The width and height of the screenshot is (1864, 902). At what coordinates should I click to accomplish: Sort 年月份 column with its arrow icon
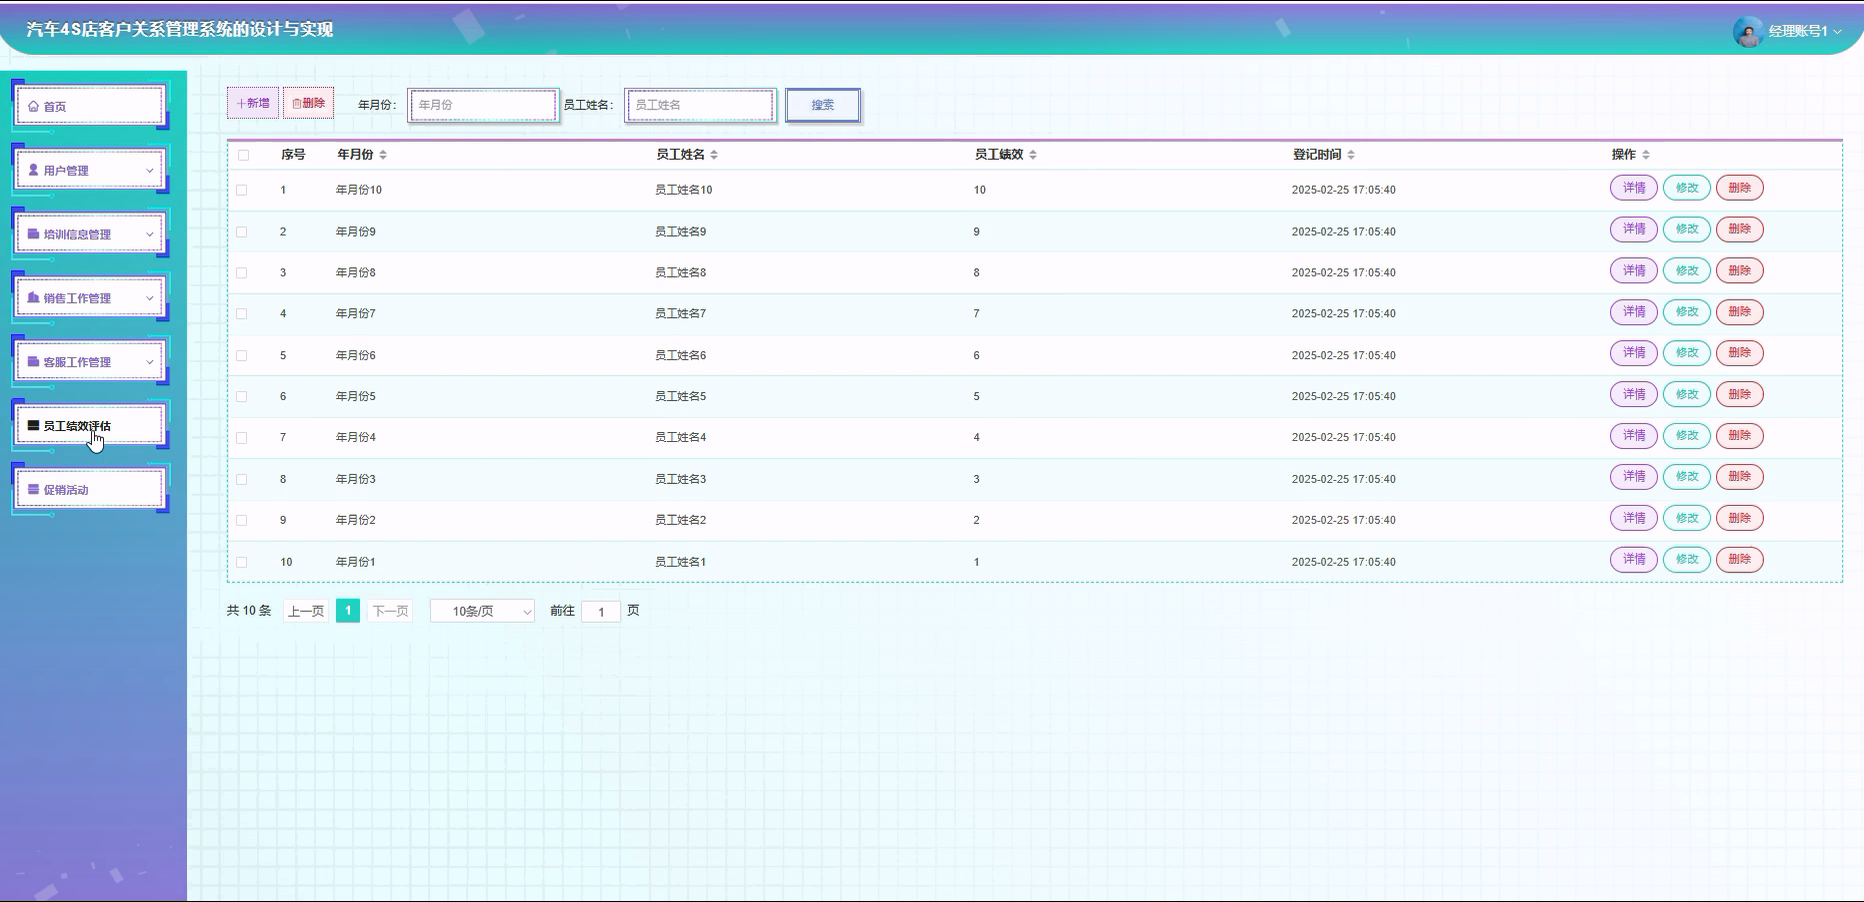pos(383,155)
